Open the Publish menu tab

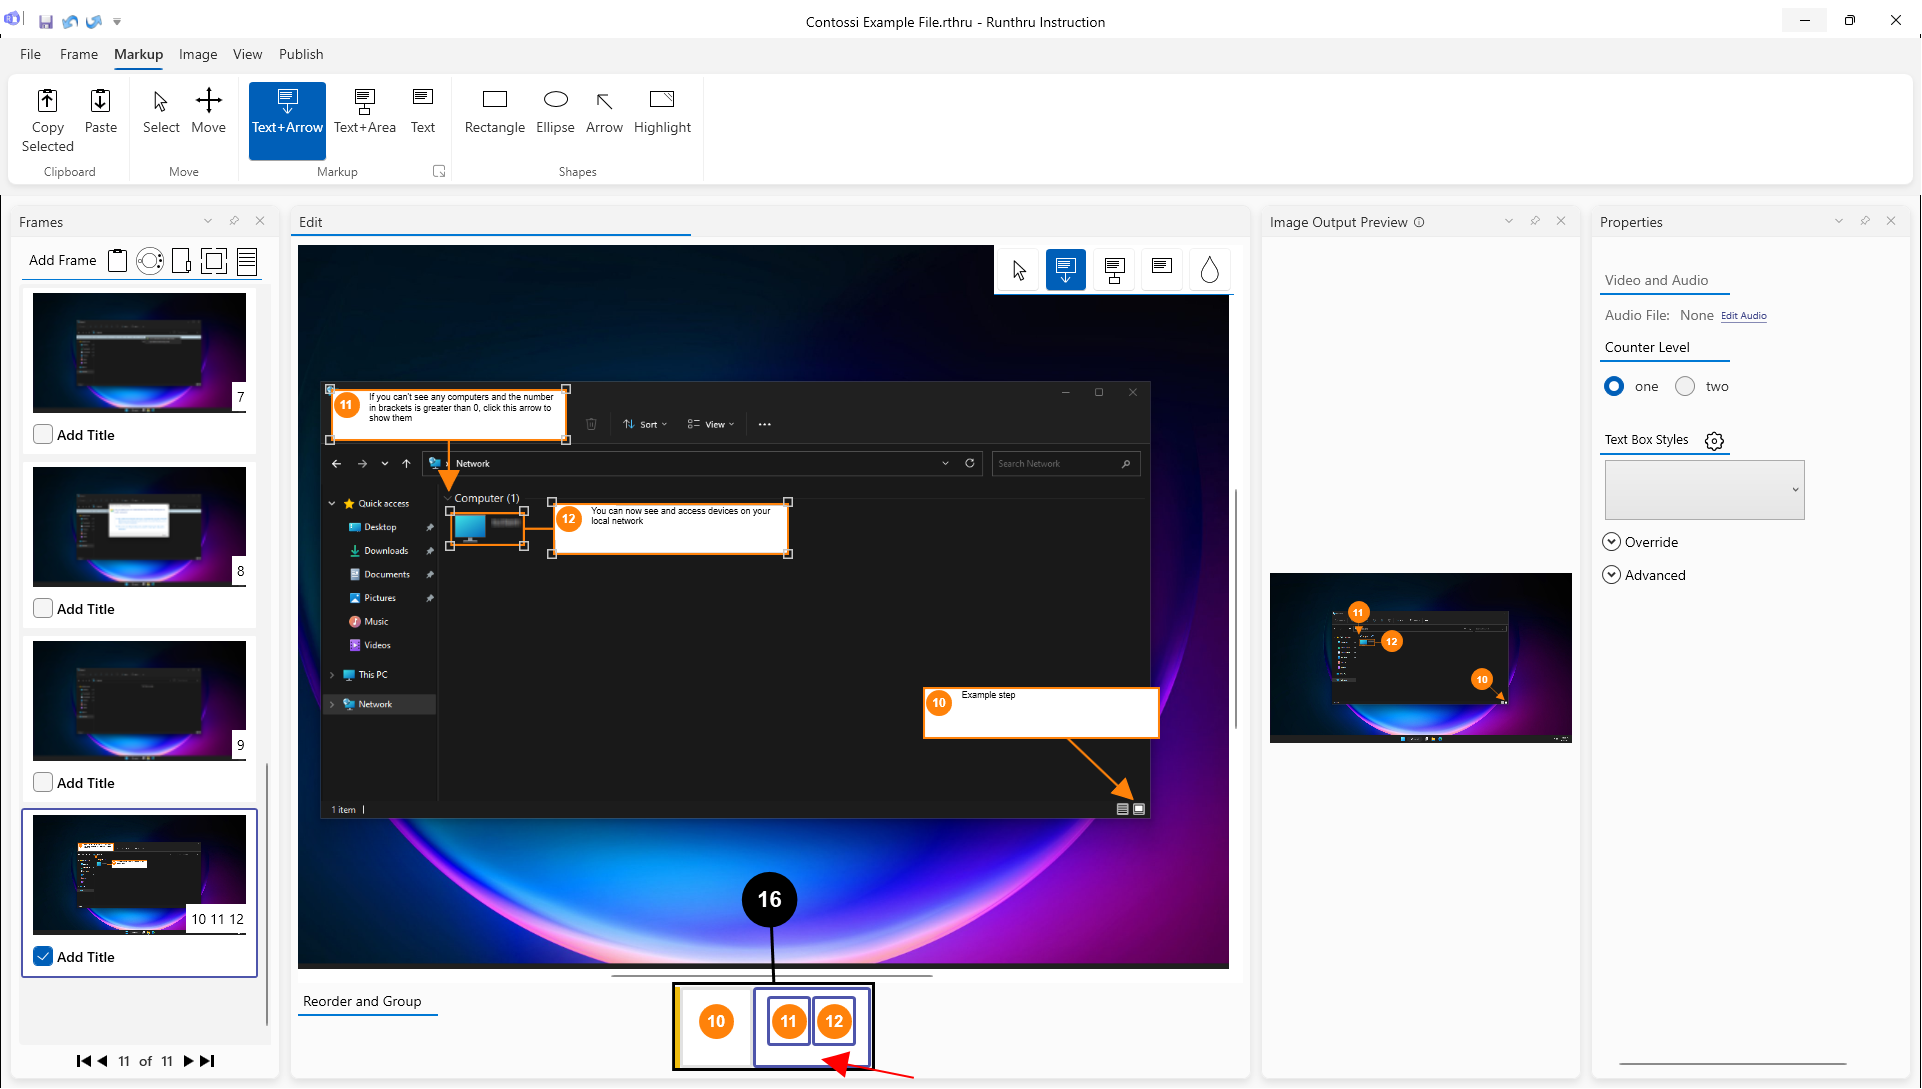[301, 54]
